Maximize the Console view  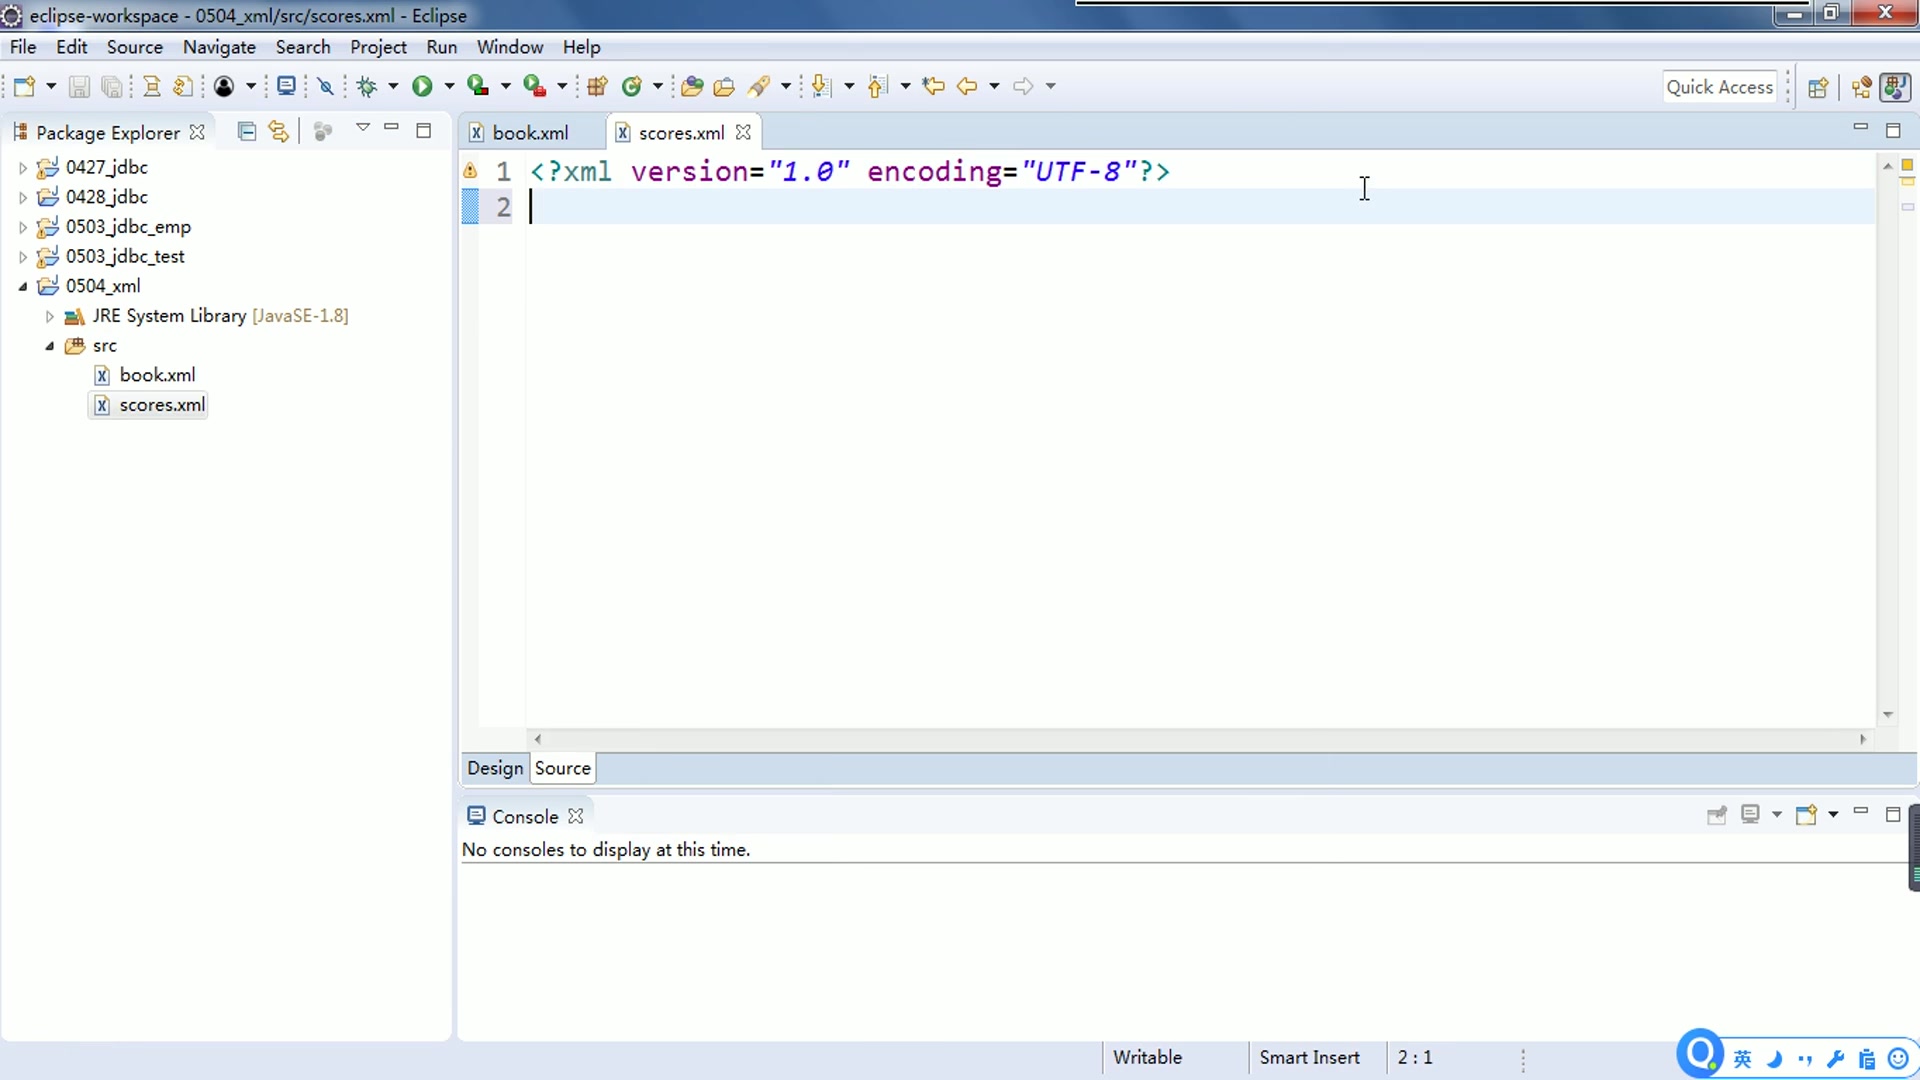coord(1893,815)
